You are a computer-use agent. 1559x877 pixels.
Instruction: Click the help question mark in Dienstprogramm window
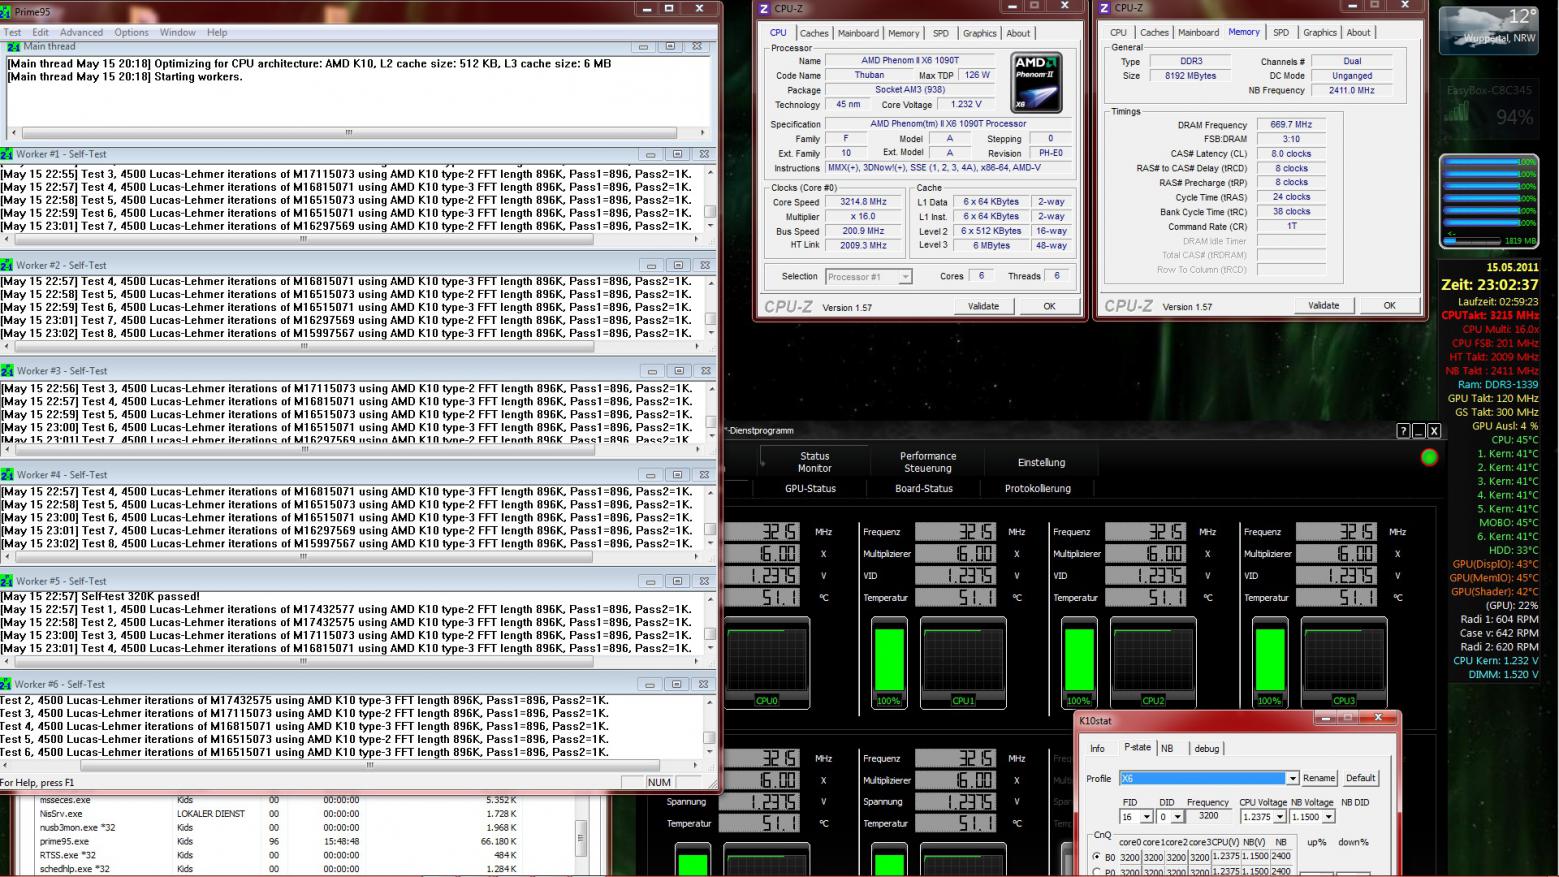pyautogui.click(x=1403, y=431)
